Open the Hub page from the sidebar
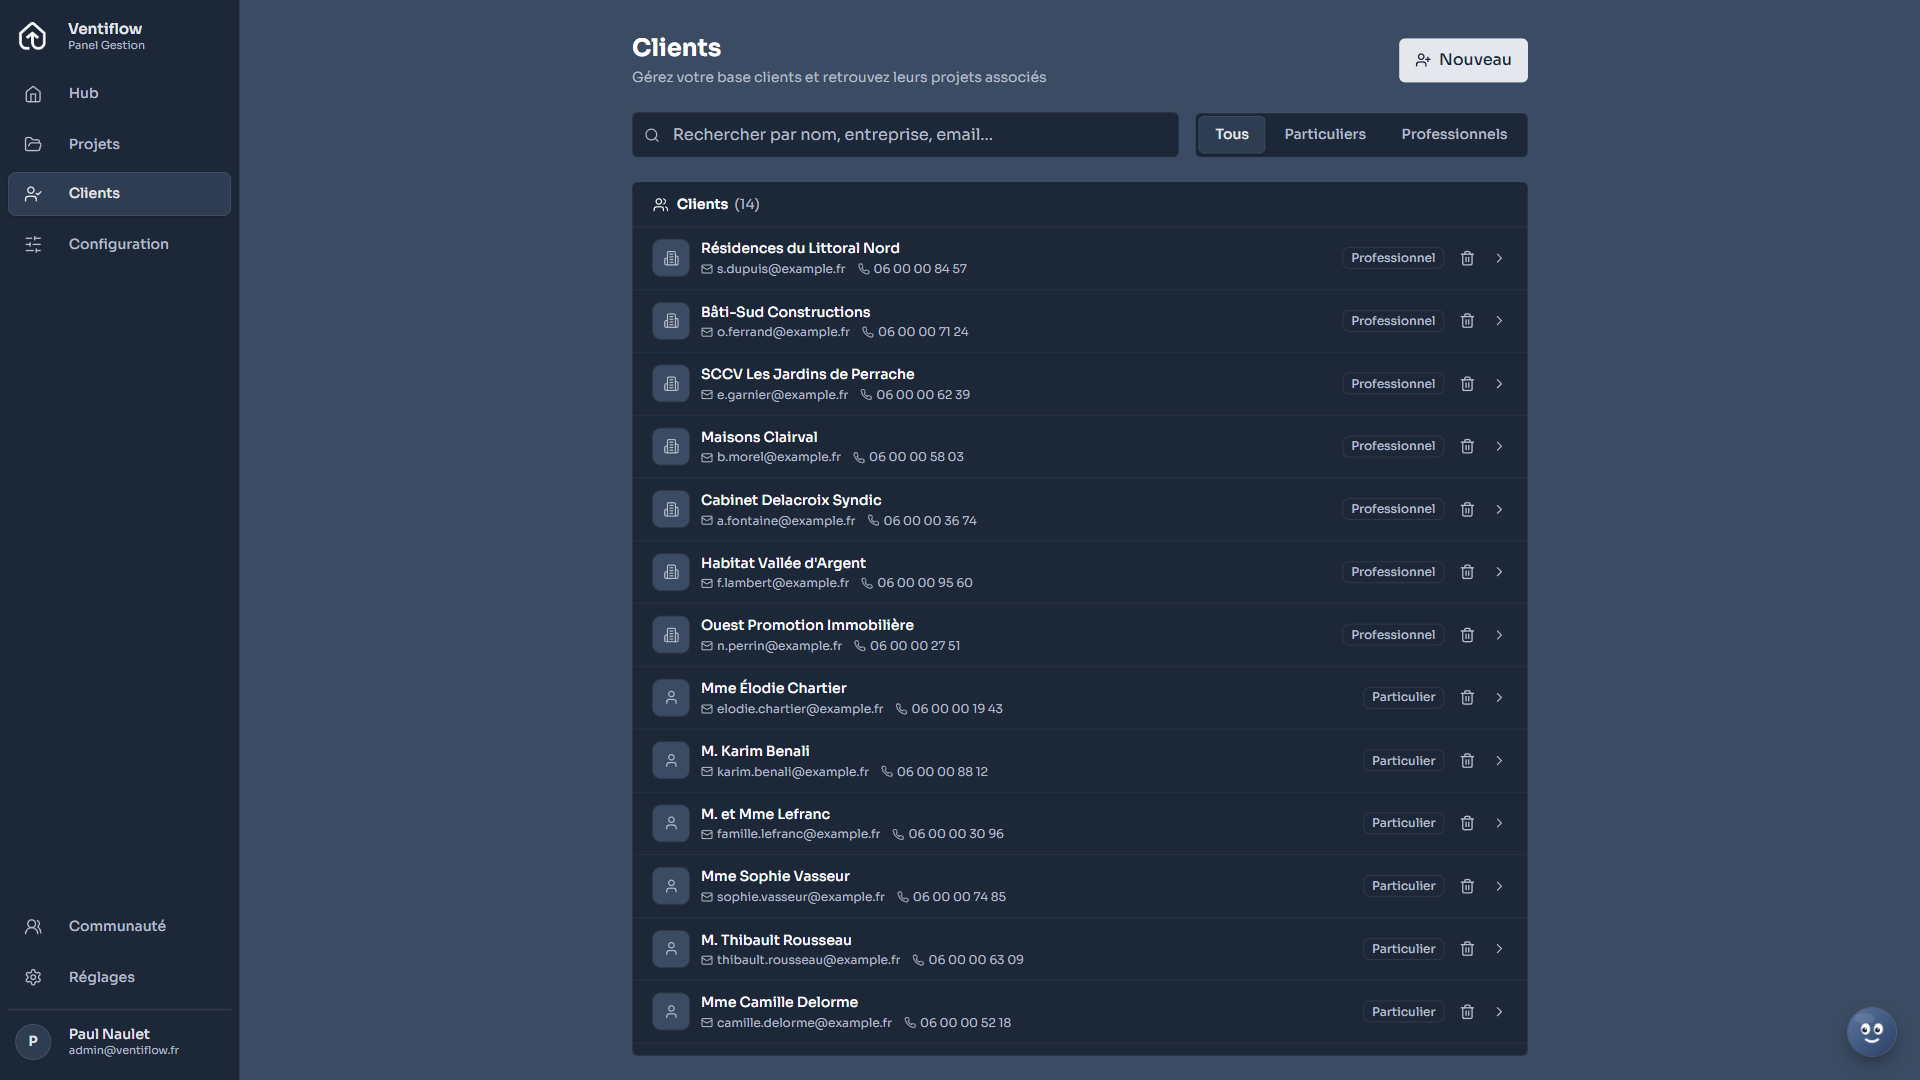The width and height of the screenshot is (1920, 1080). 119,93
